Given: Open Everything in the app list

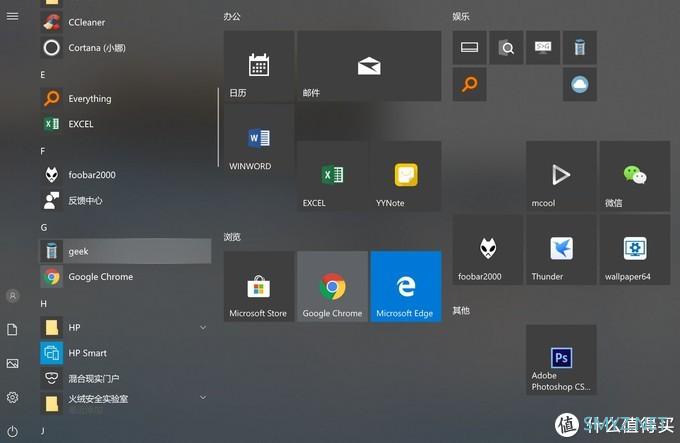Looking at the screenshot, I should coord(126,98).
